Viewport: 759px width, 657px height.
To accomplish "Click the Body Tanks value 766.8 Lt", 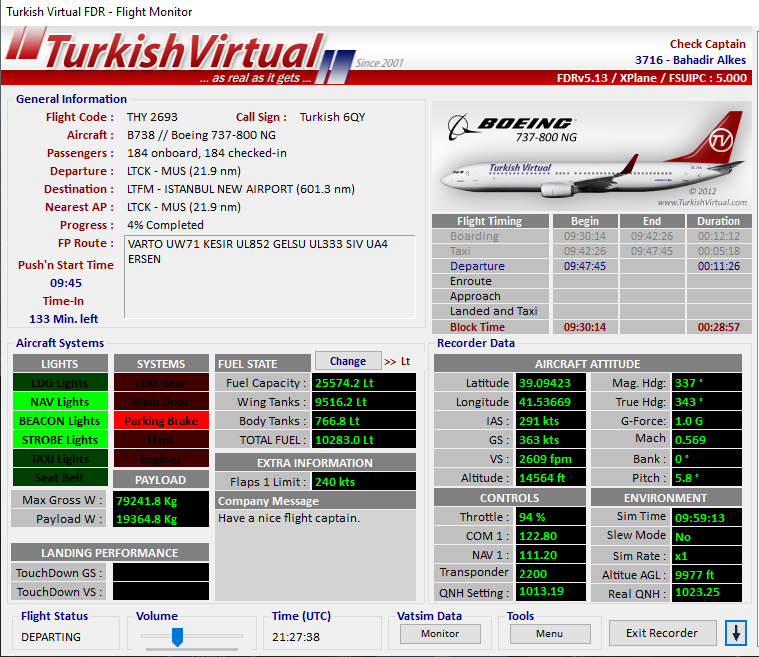I will coord(364,421).
